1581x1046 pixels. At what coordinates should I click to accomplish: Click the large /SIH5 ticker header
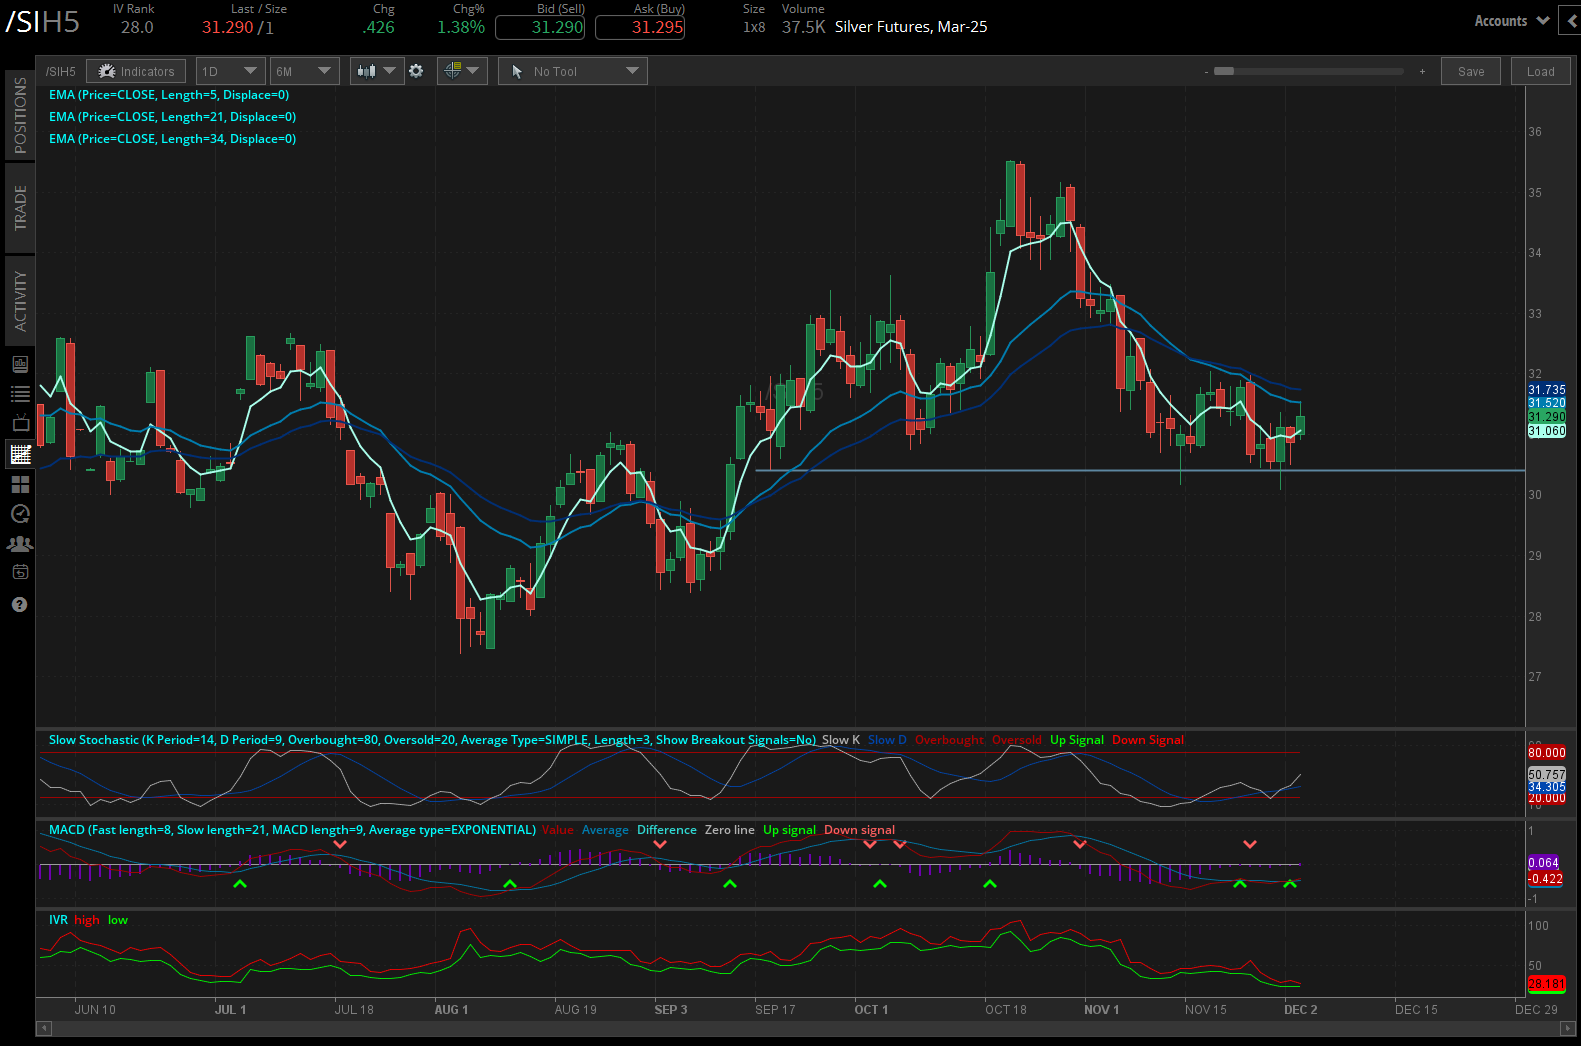[43, 22]
